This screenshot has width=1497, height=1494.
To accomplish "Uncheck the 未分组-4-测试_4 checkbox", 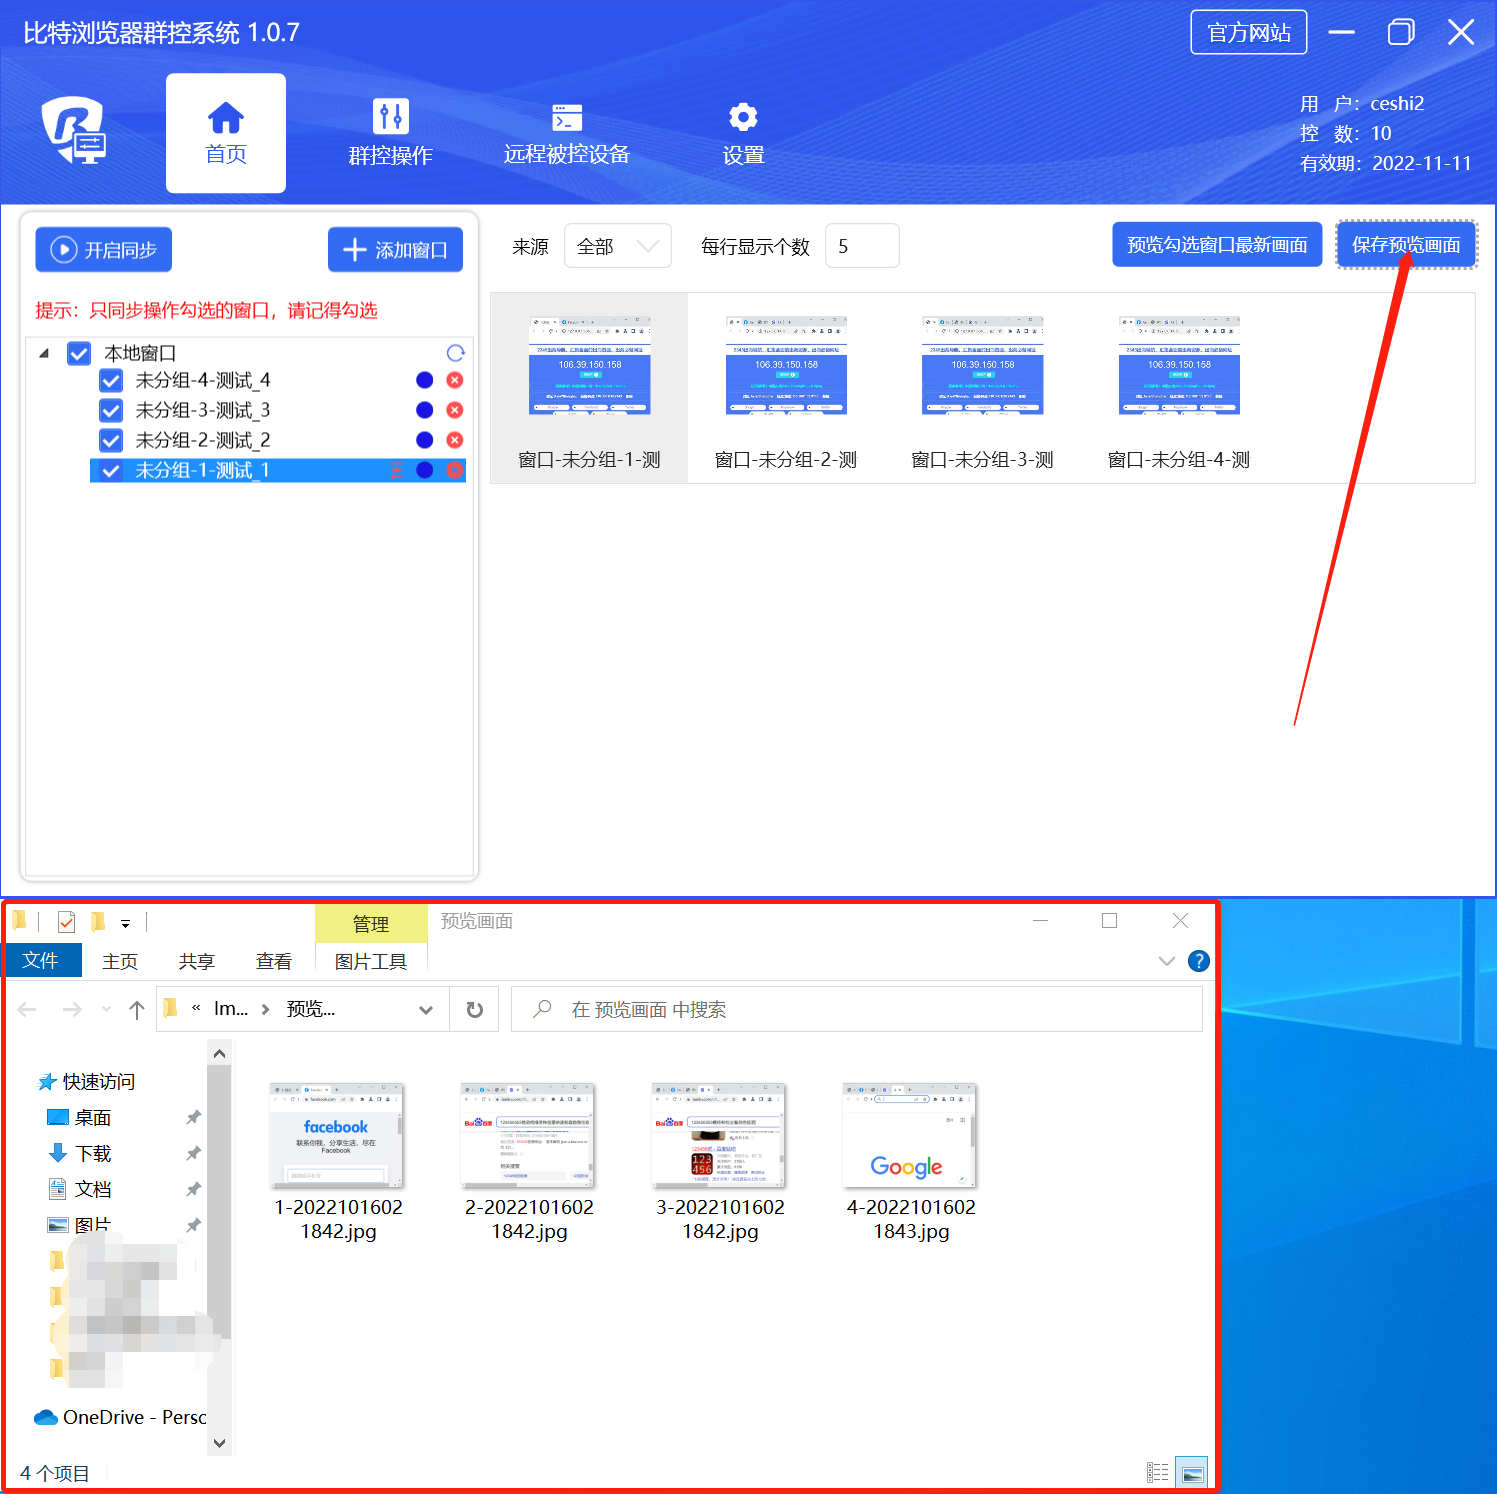I will [x=111, y=381].
